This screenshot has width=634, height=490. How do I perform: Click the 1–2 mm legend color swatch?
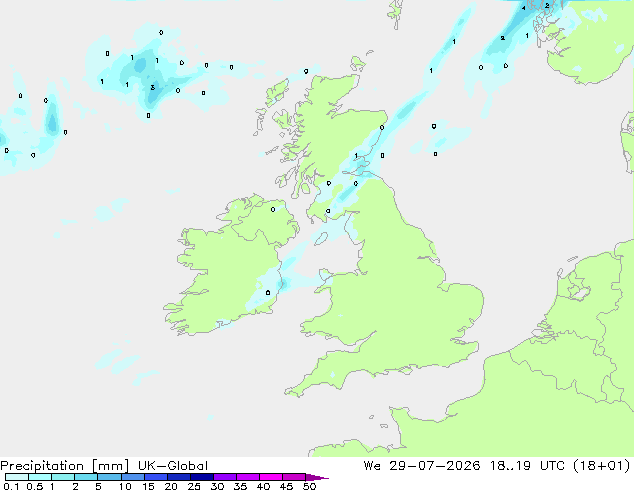coord(63,477)
